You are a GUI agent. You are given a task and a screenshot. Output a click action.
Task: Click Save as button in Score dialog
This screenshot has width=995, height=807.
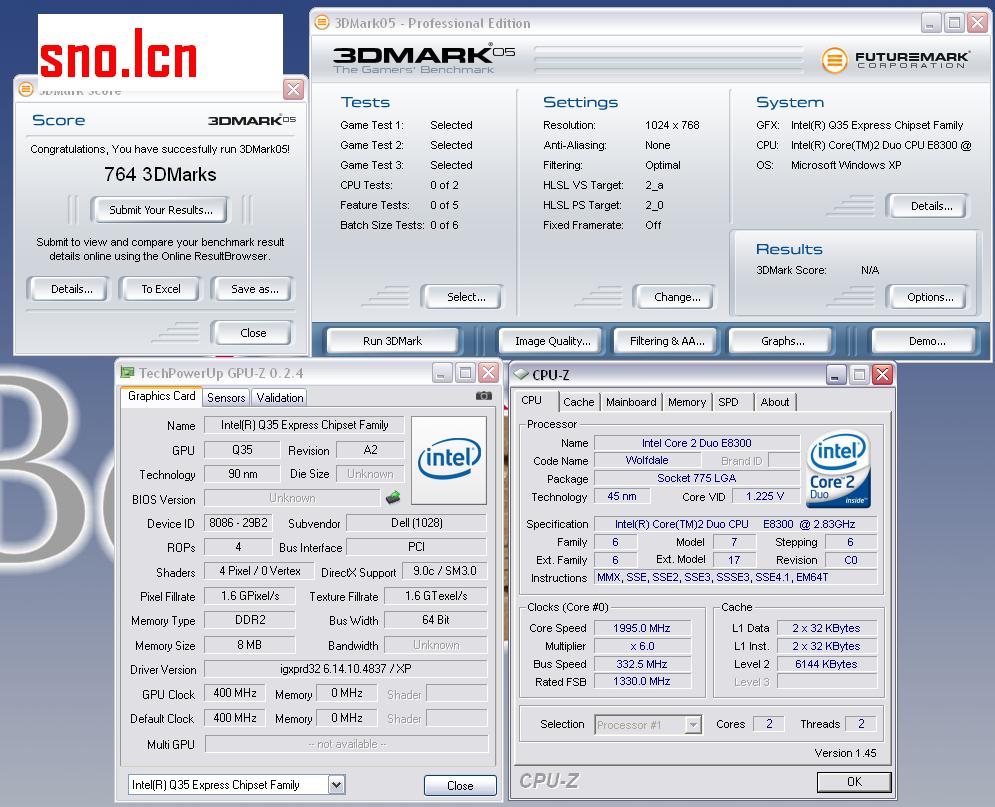click(254, 289)
